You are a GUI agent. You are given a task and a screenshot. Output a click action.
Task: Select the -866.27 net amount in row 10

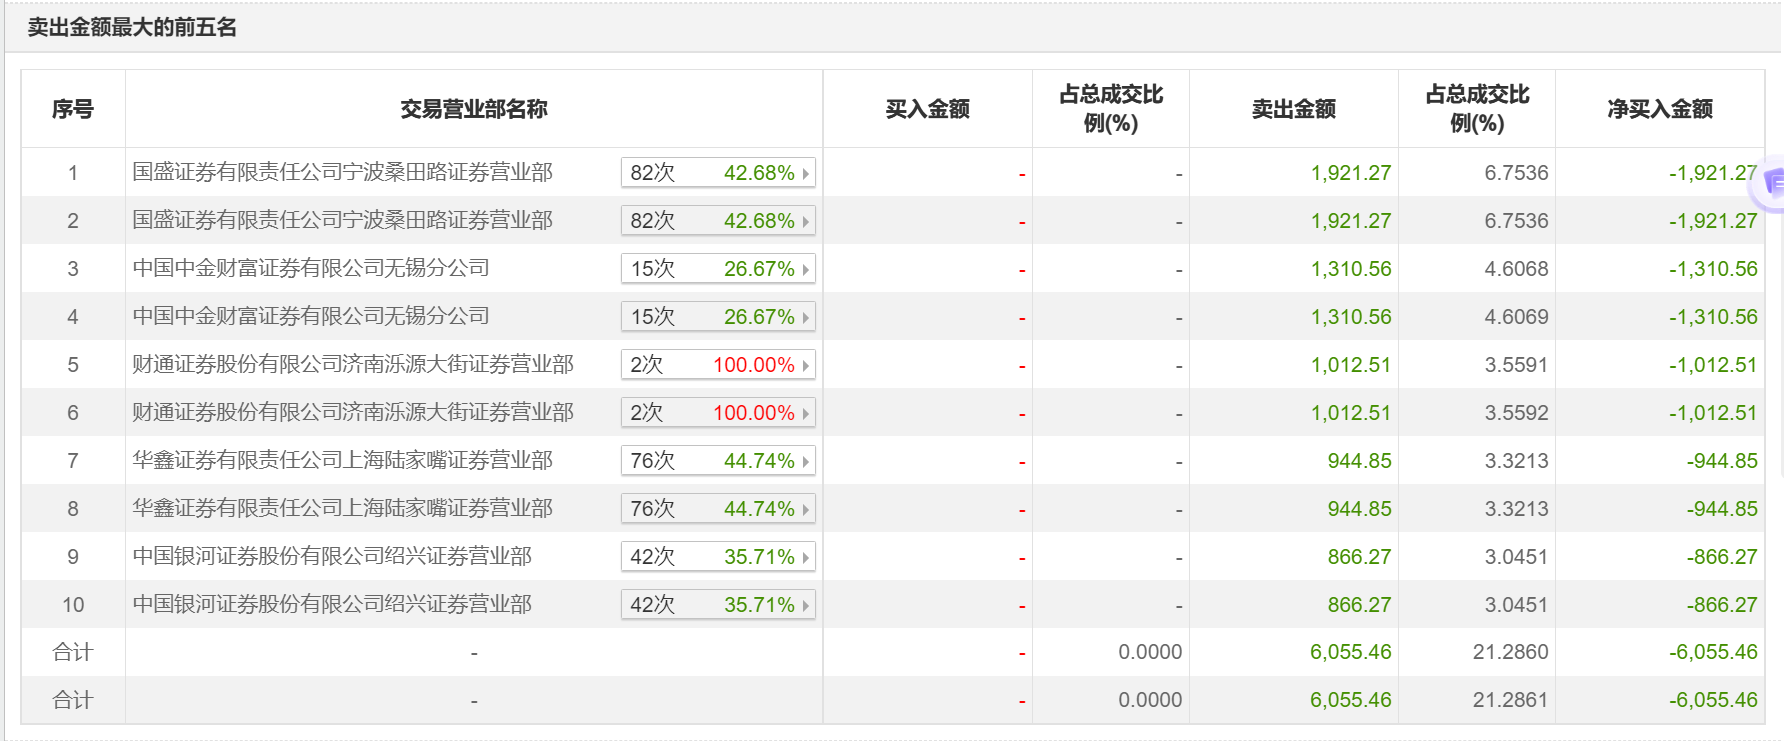[1722, 604]
